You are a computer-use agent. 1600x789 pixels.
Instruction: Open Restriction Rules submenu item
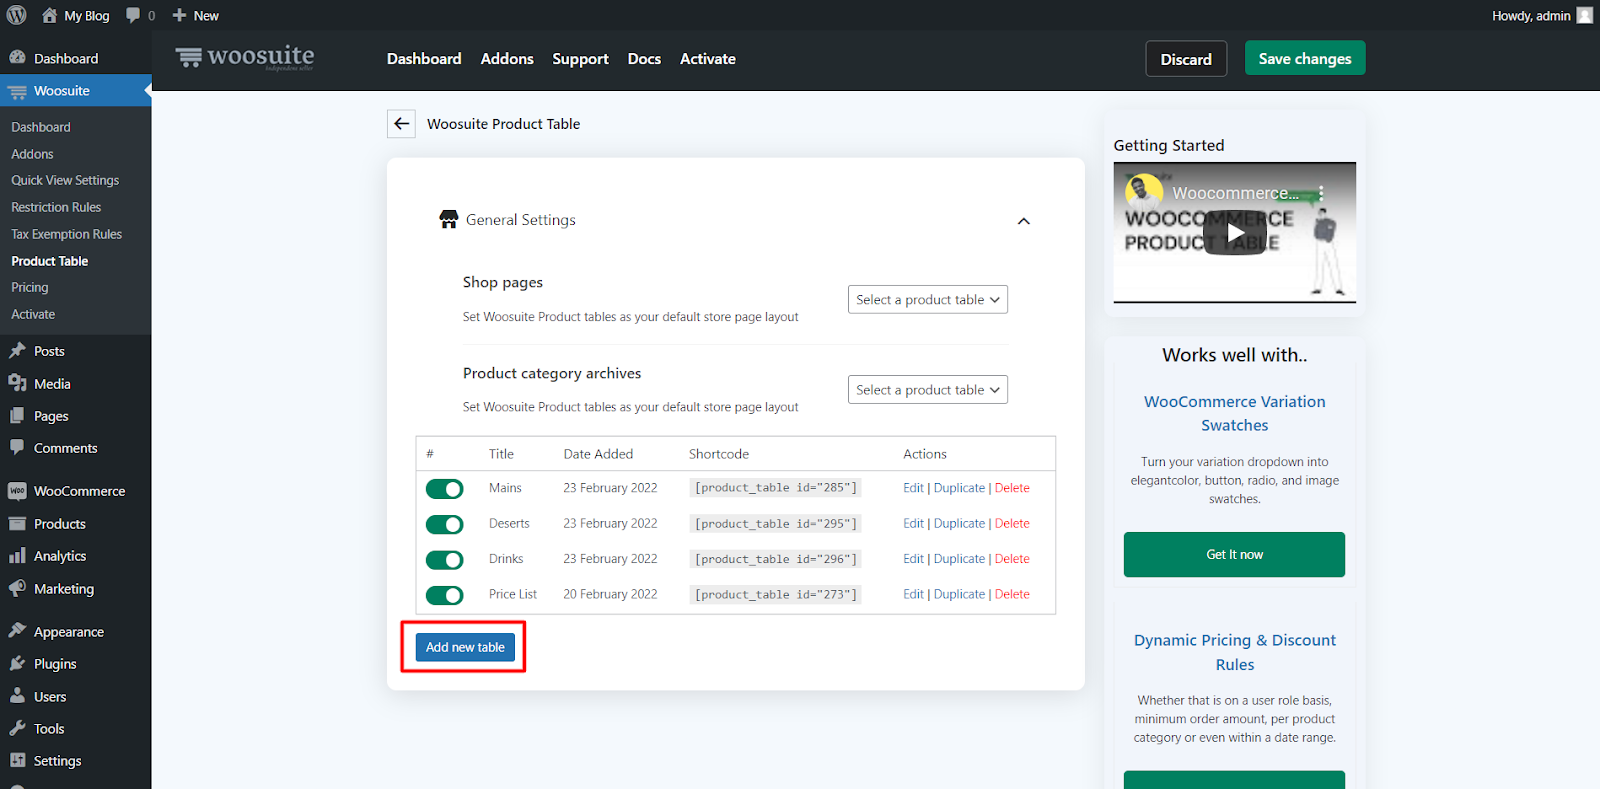click(56, 207)
